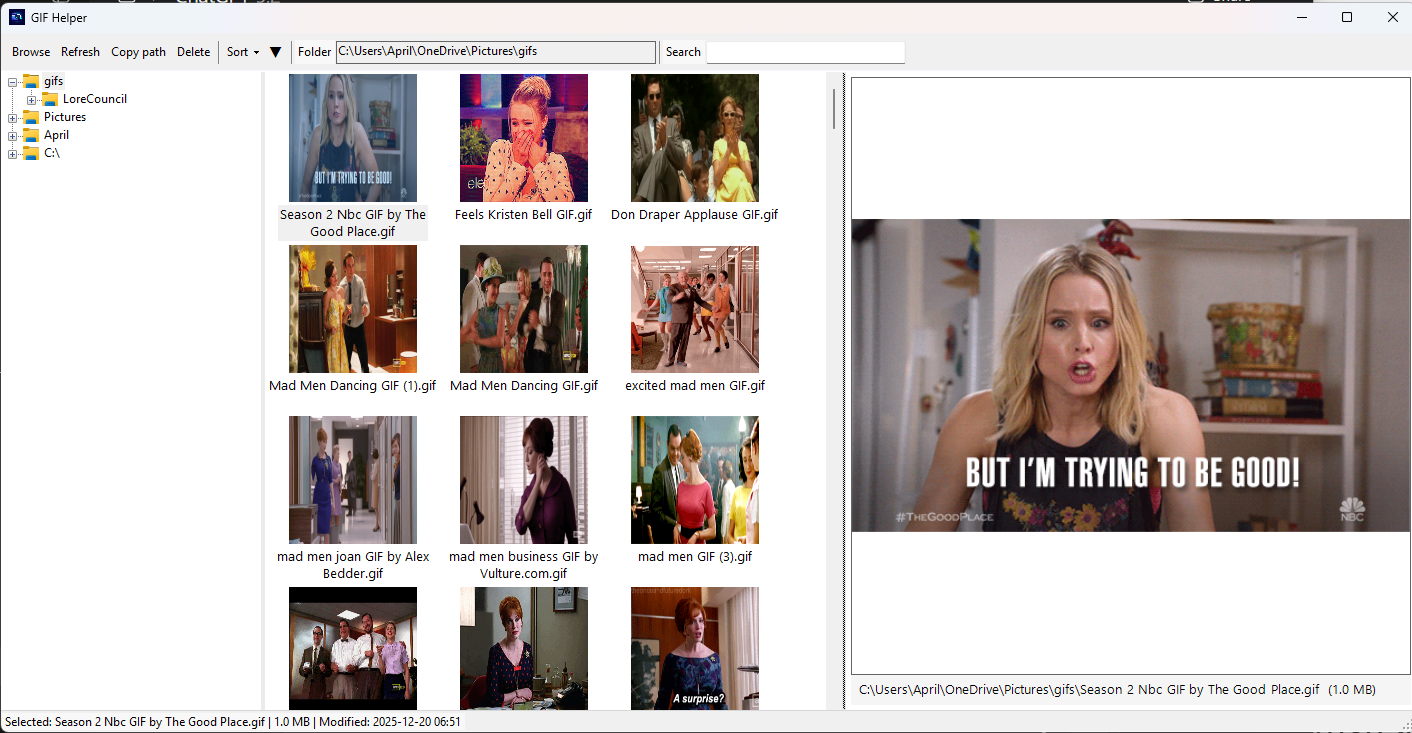Image resolution: width=1412 pixels, height=733 pixels.
Task: Collapse the gifs tree node
Action: pos(13,81)
